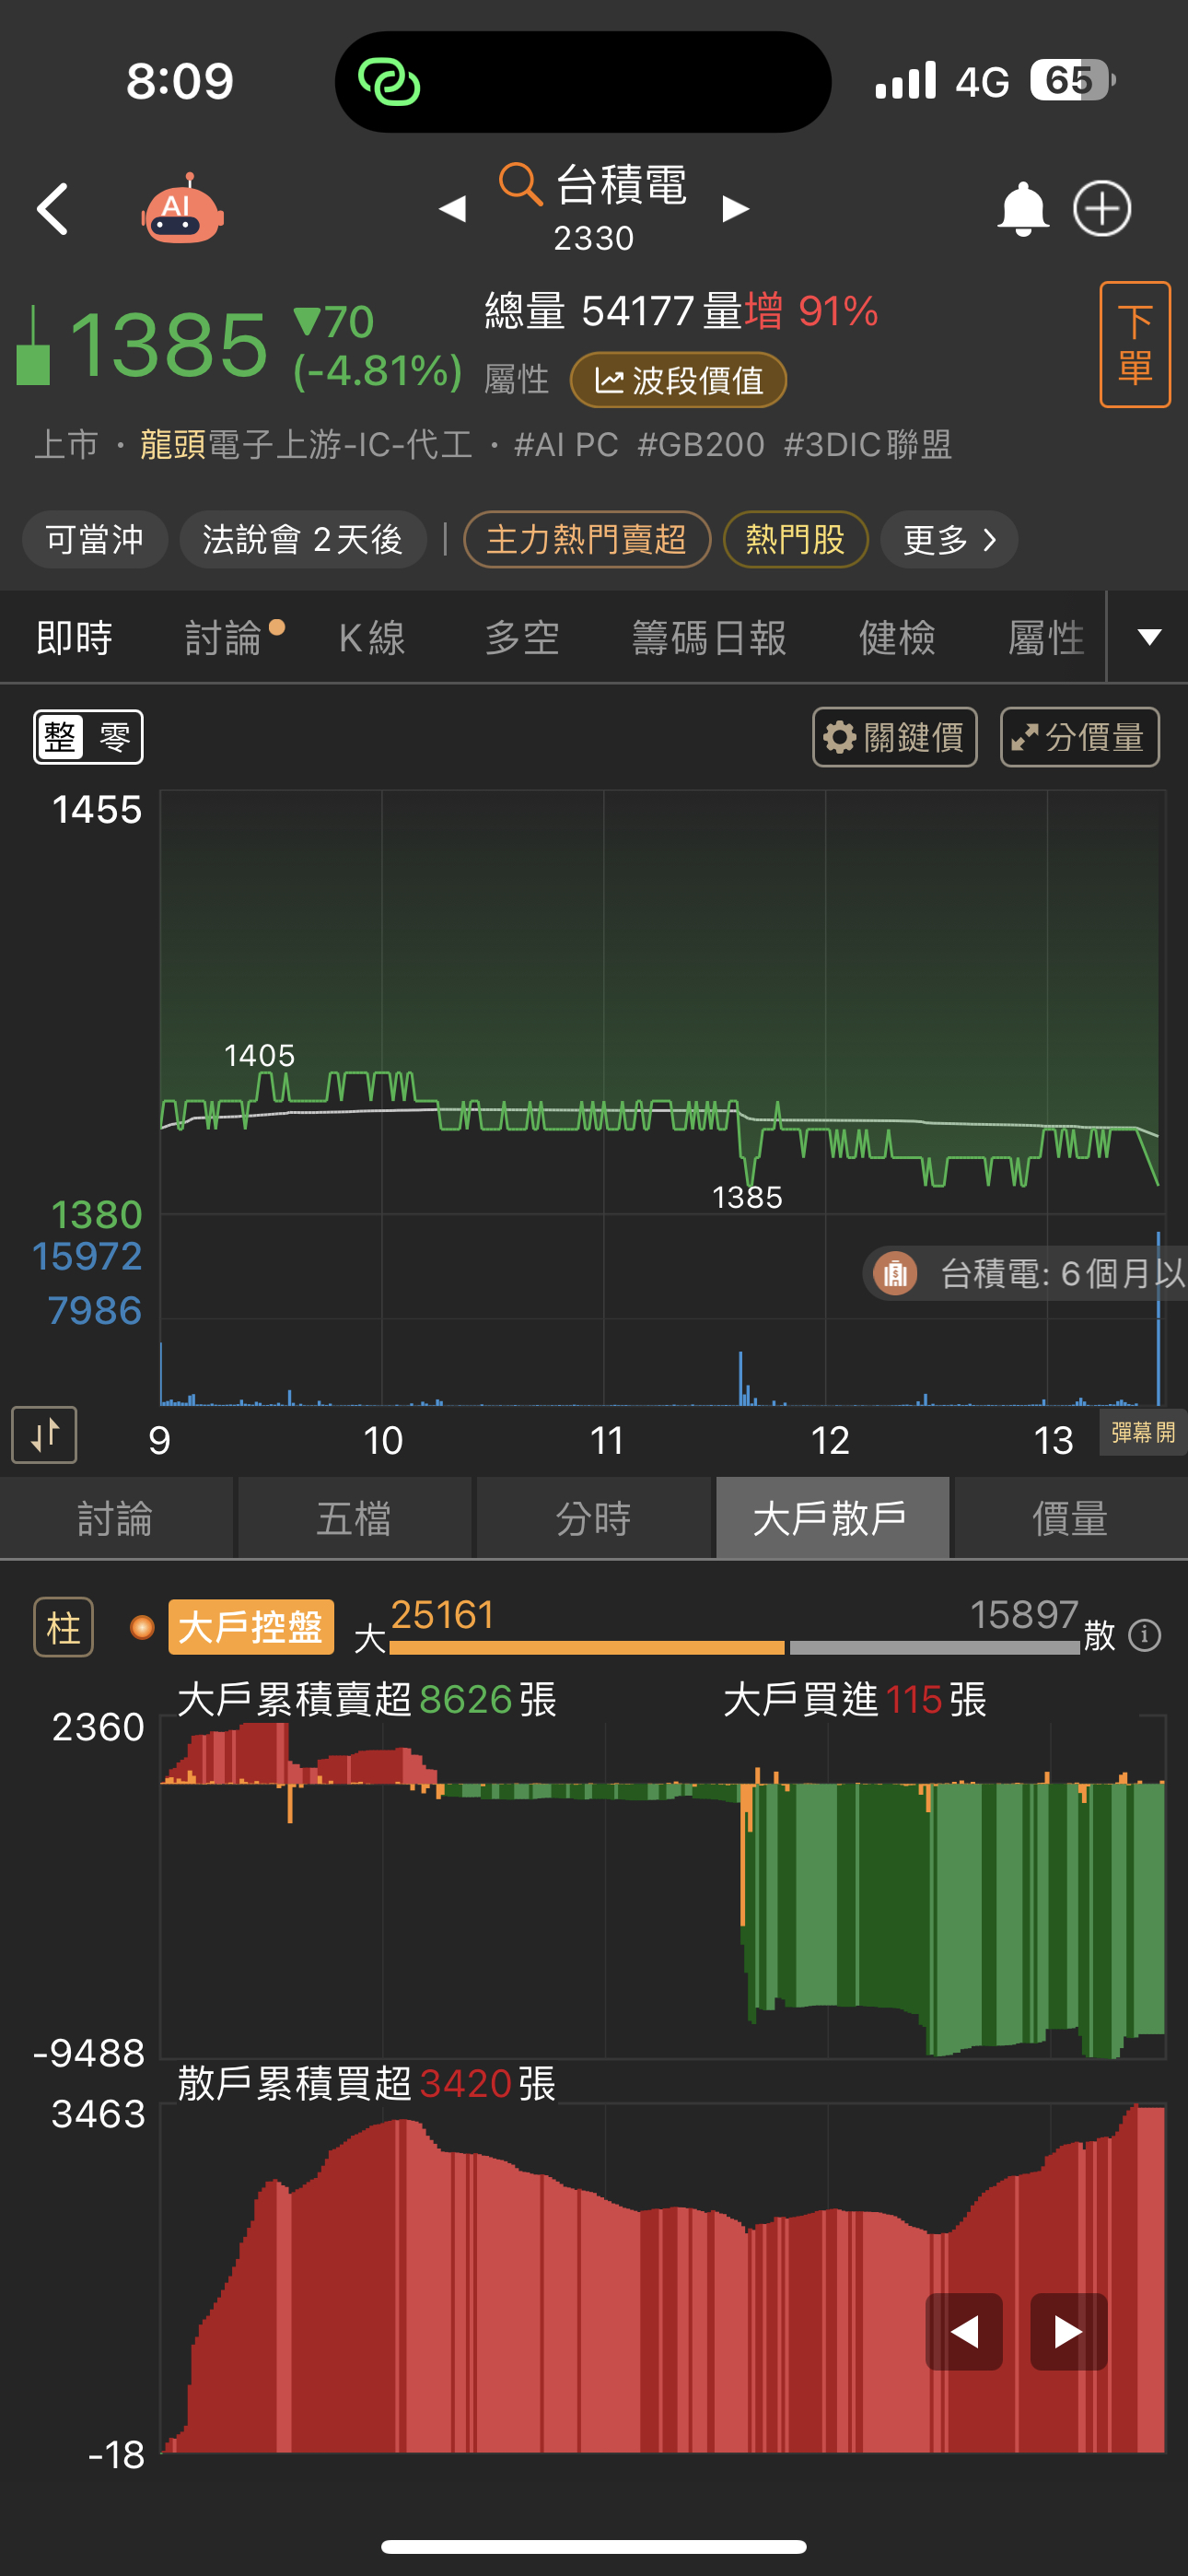Step chart backward with left playback arrow
Image resolution: width=1188 pixels, height=2576 pixels.
click(x=964, y=2332)
